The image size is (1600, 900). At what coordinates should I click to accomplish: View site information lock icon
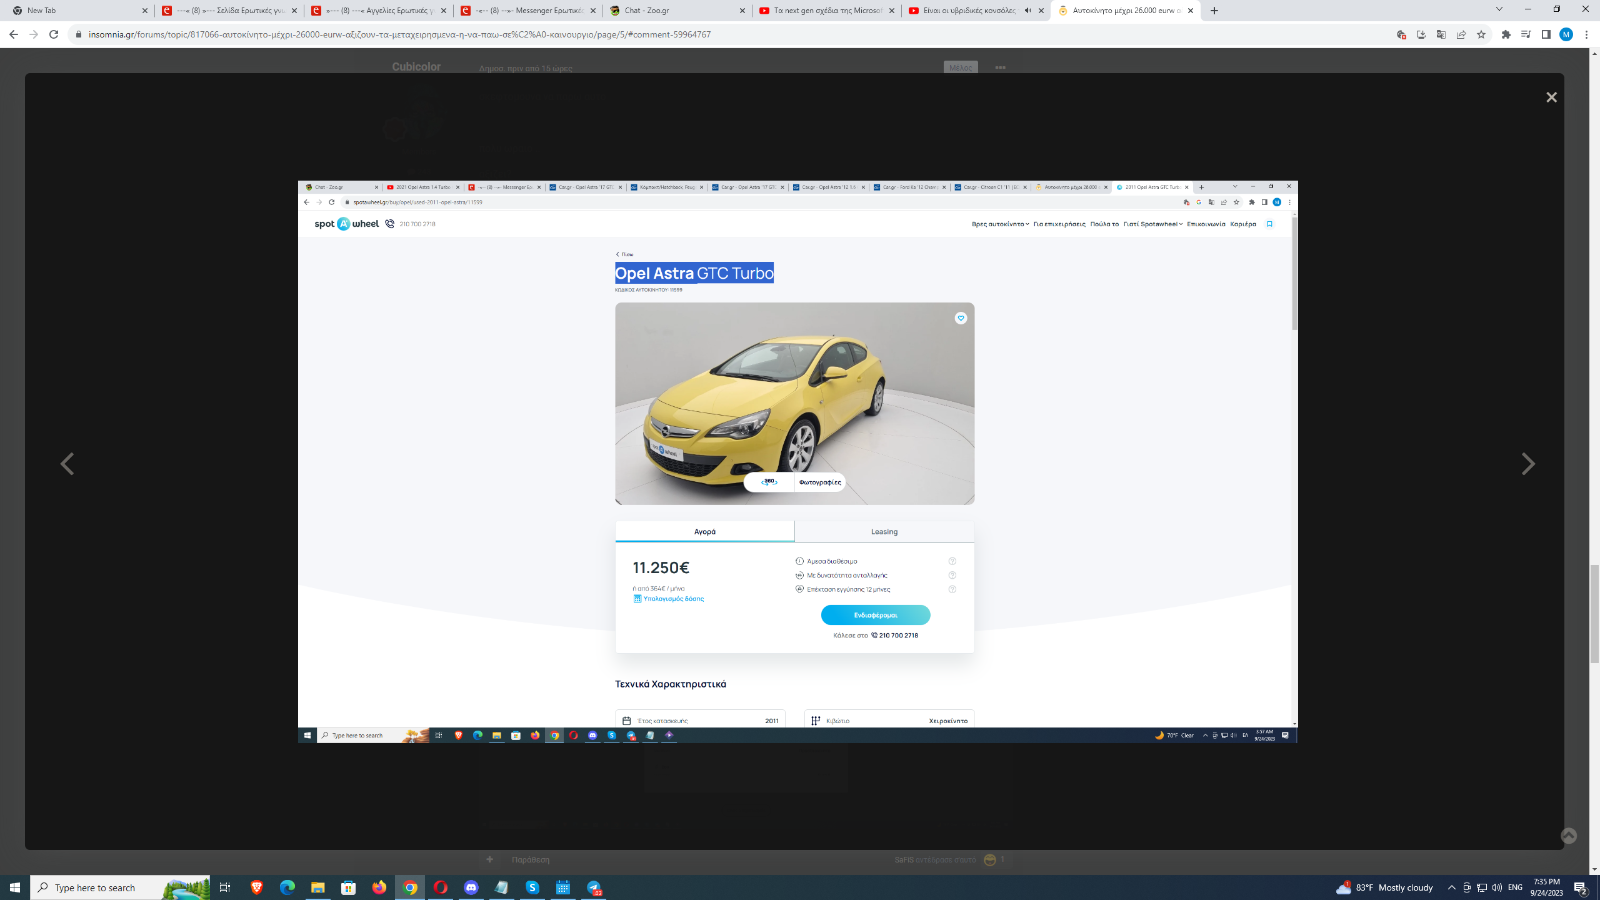click(x=79, y=34)
